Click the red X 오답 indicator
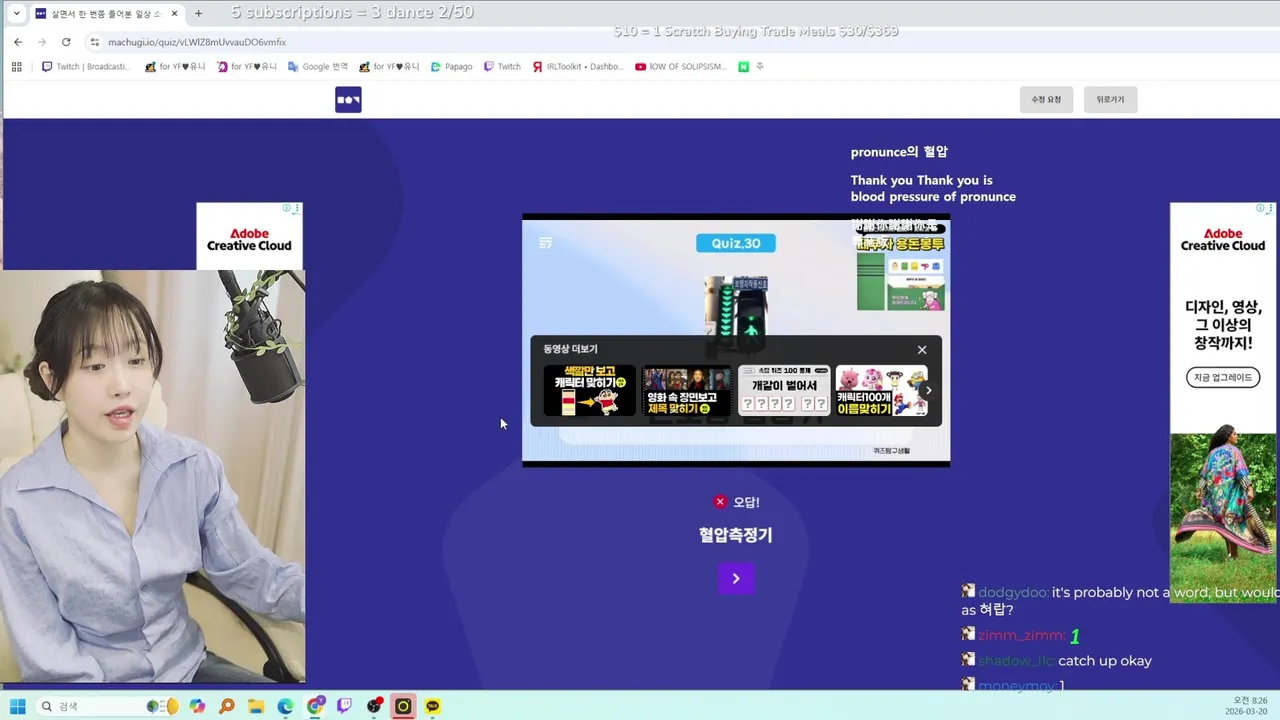 [720, 502]
